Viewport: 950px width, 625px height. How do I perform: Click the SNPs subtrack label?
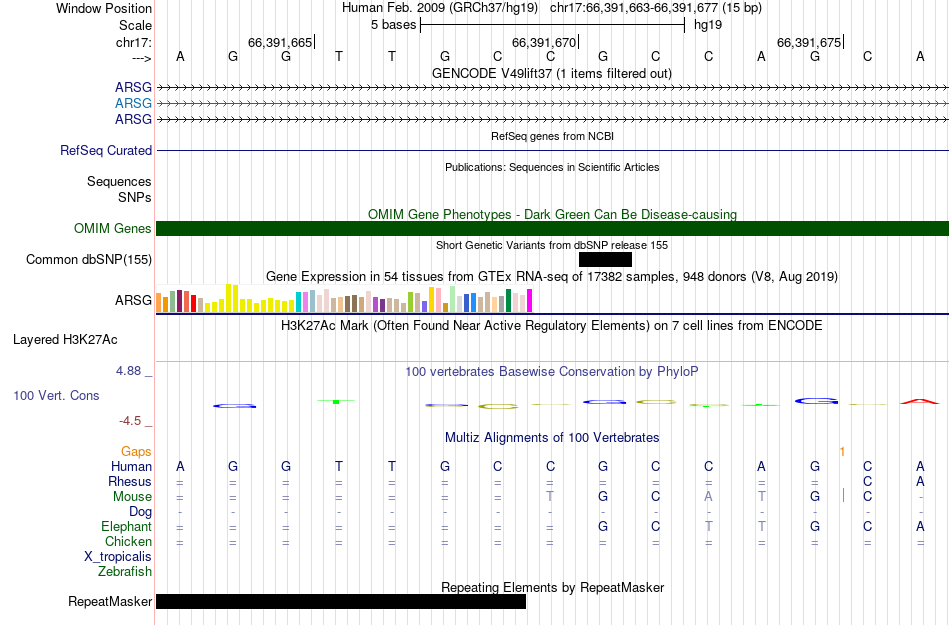[135, 197]
